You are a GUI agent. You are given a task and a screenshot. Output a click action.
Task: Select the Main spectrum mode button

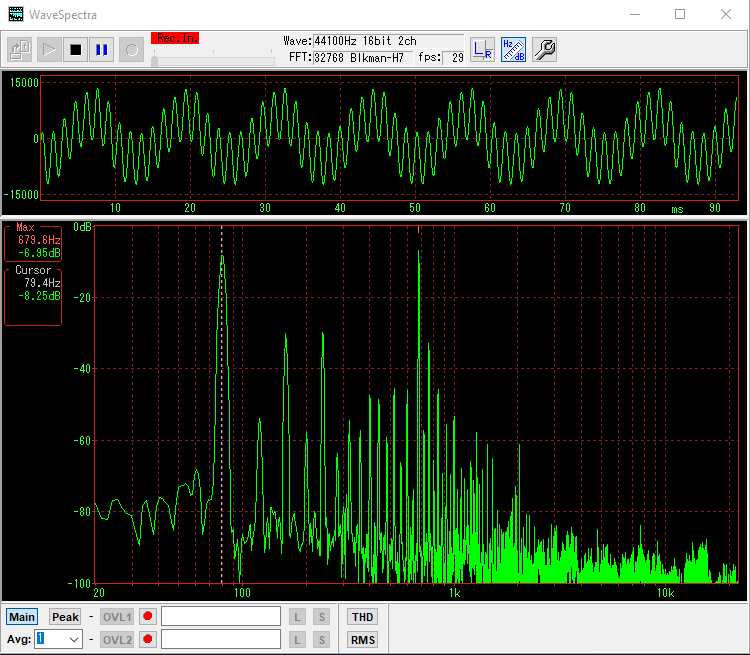(22, 617)
